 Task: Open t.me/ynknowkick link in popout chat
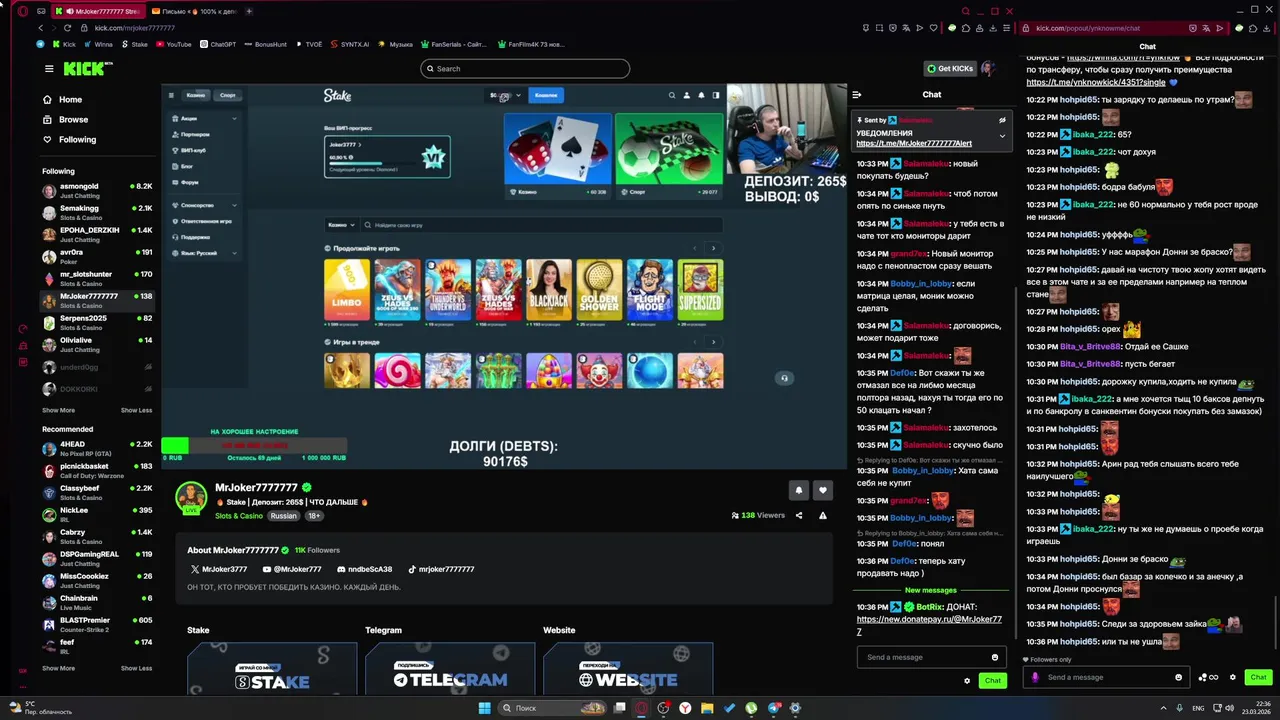coord(1095,82)
